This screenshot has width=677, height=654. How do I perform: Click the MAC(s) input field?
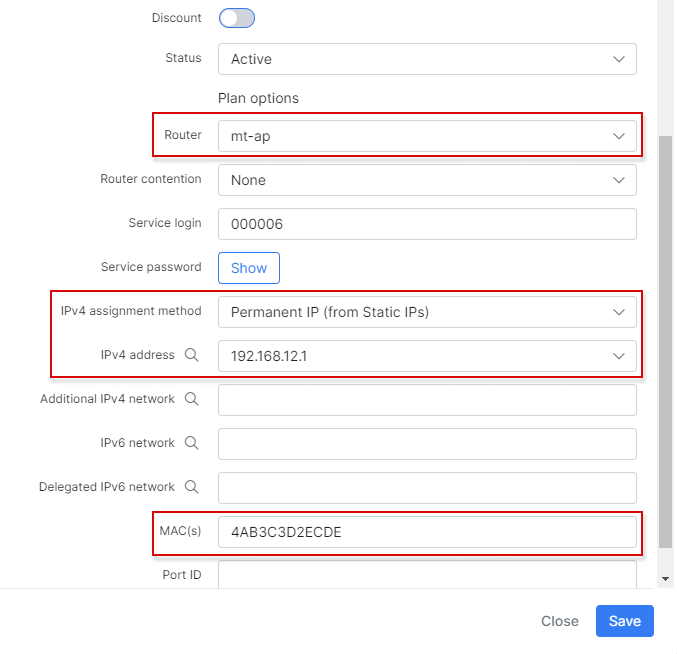(x=427, y=532)
